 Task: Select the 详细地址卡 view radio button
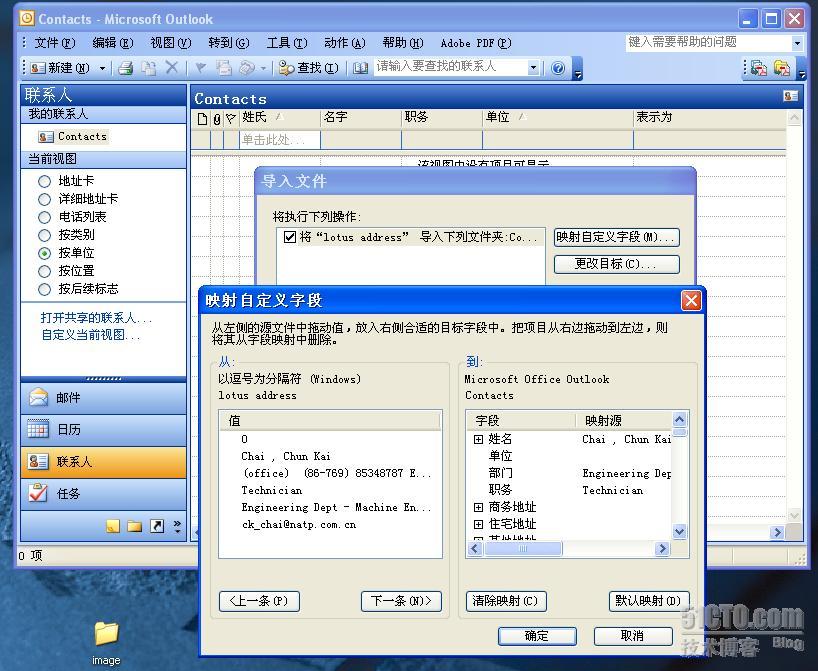coord(44,199)
